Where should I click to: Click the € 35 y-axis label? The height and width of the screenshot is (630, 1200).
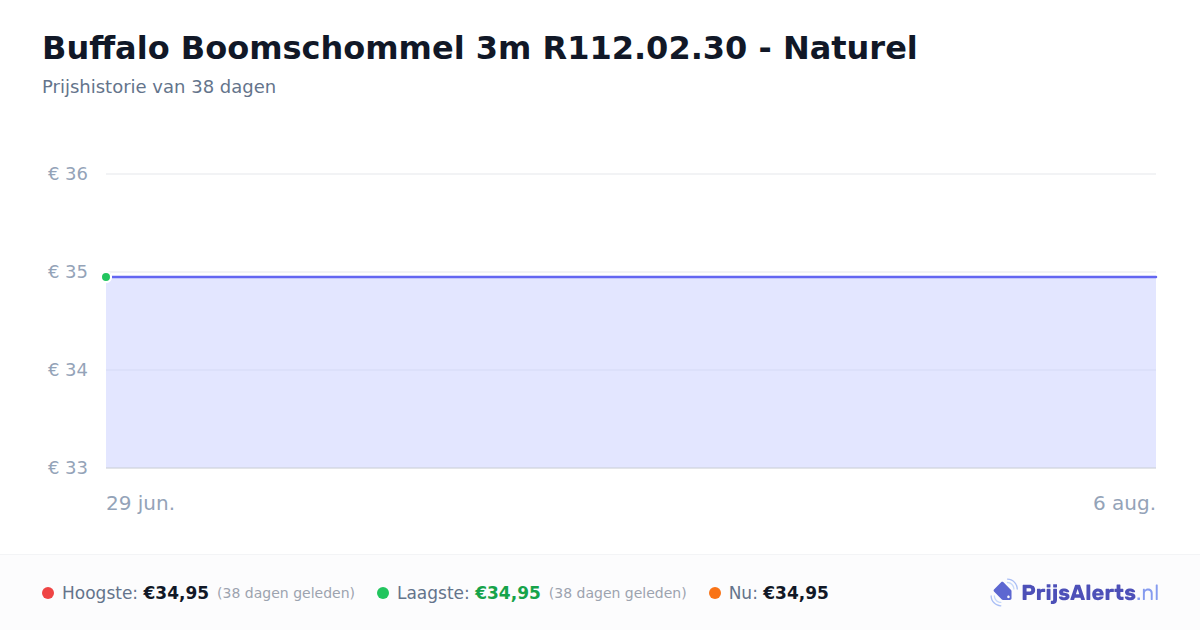(68, 272)
